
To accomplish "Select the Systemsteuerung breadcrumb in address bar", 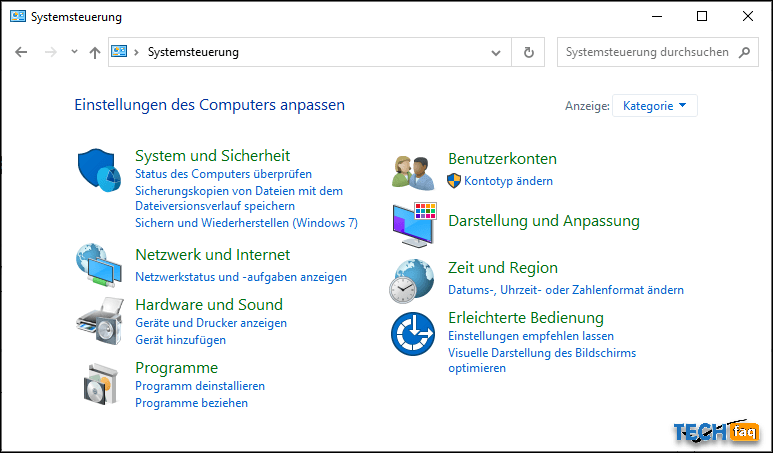I will click(193, 52).
